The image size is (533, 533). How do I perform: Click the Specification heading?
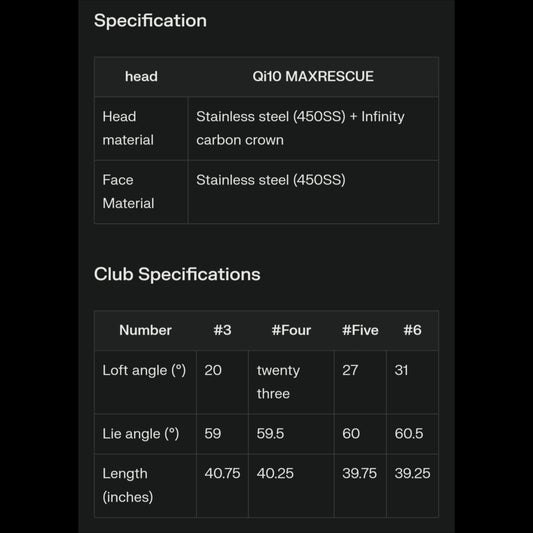coord(150,21)
